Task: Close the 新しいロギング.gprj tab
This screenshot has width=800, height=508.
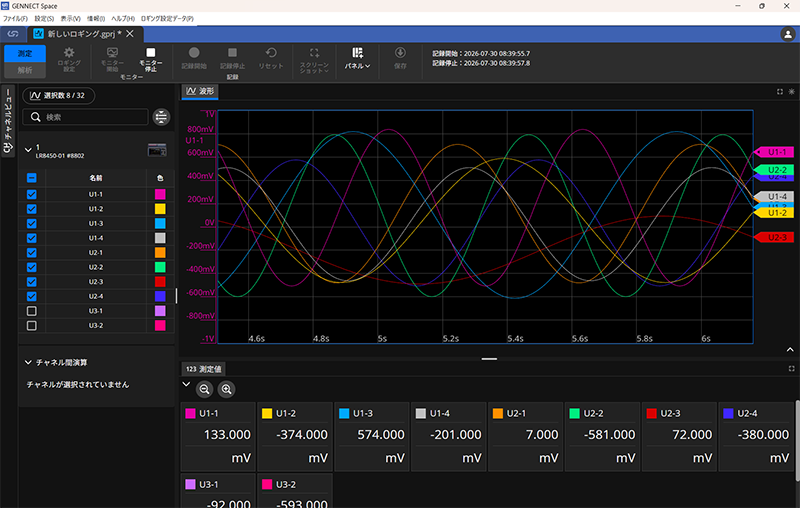Action: tap(130, 34)
